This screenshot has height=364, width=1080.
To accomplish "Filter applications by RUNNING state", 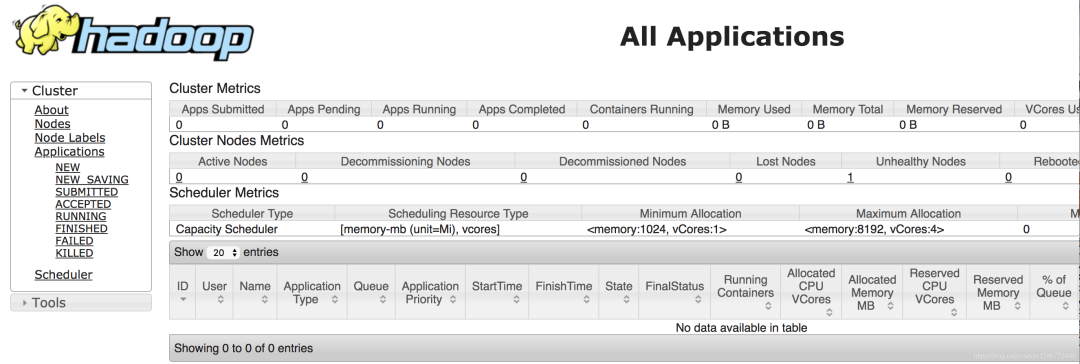I will [x=81, y=216].
